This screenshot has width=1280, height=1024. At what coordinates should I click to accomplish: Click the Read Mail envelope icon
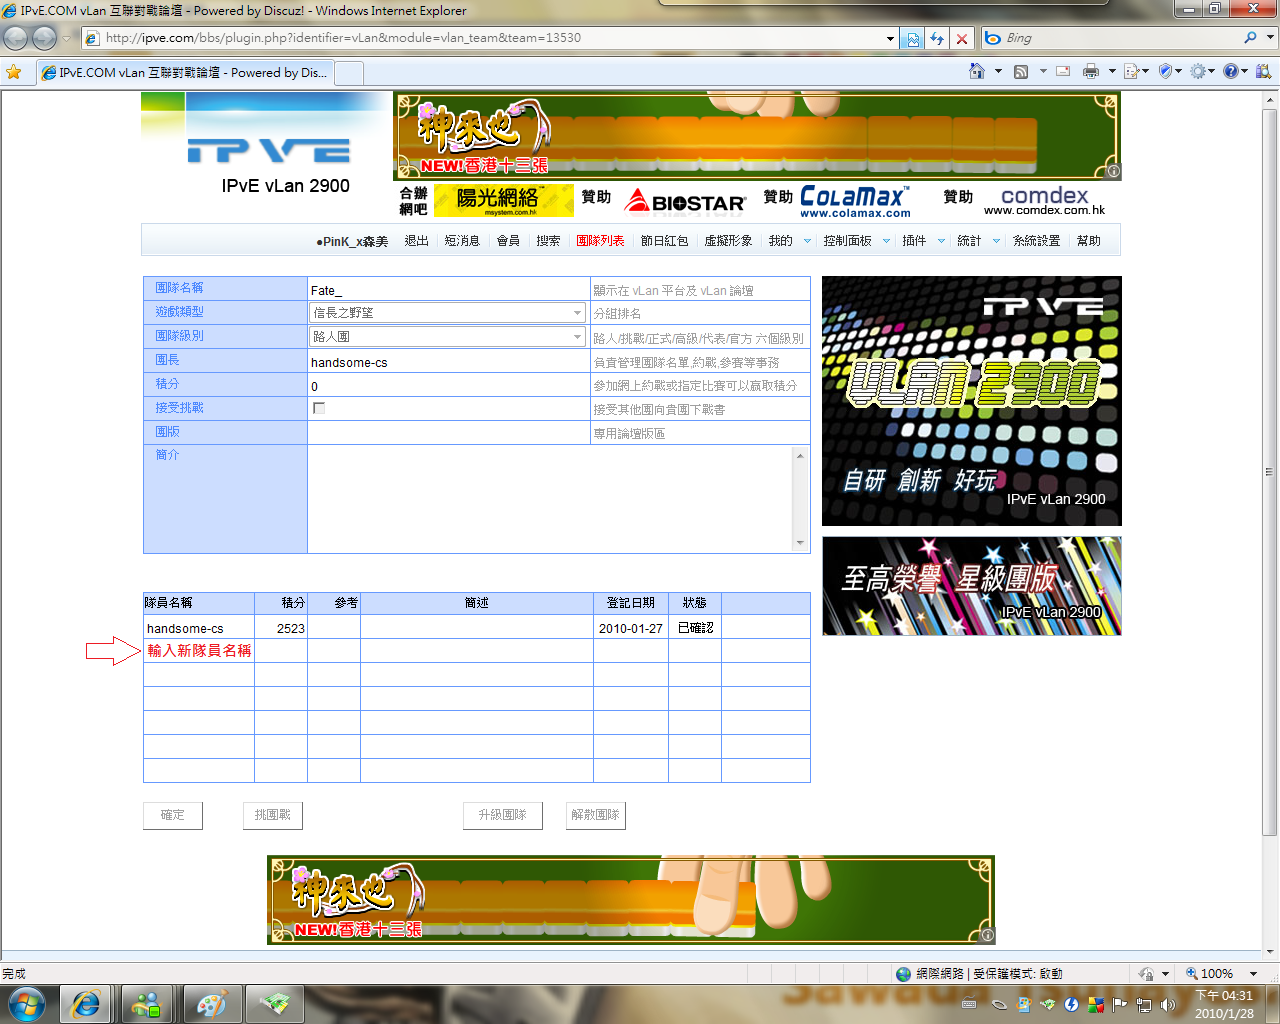(1063, 71)
